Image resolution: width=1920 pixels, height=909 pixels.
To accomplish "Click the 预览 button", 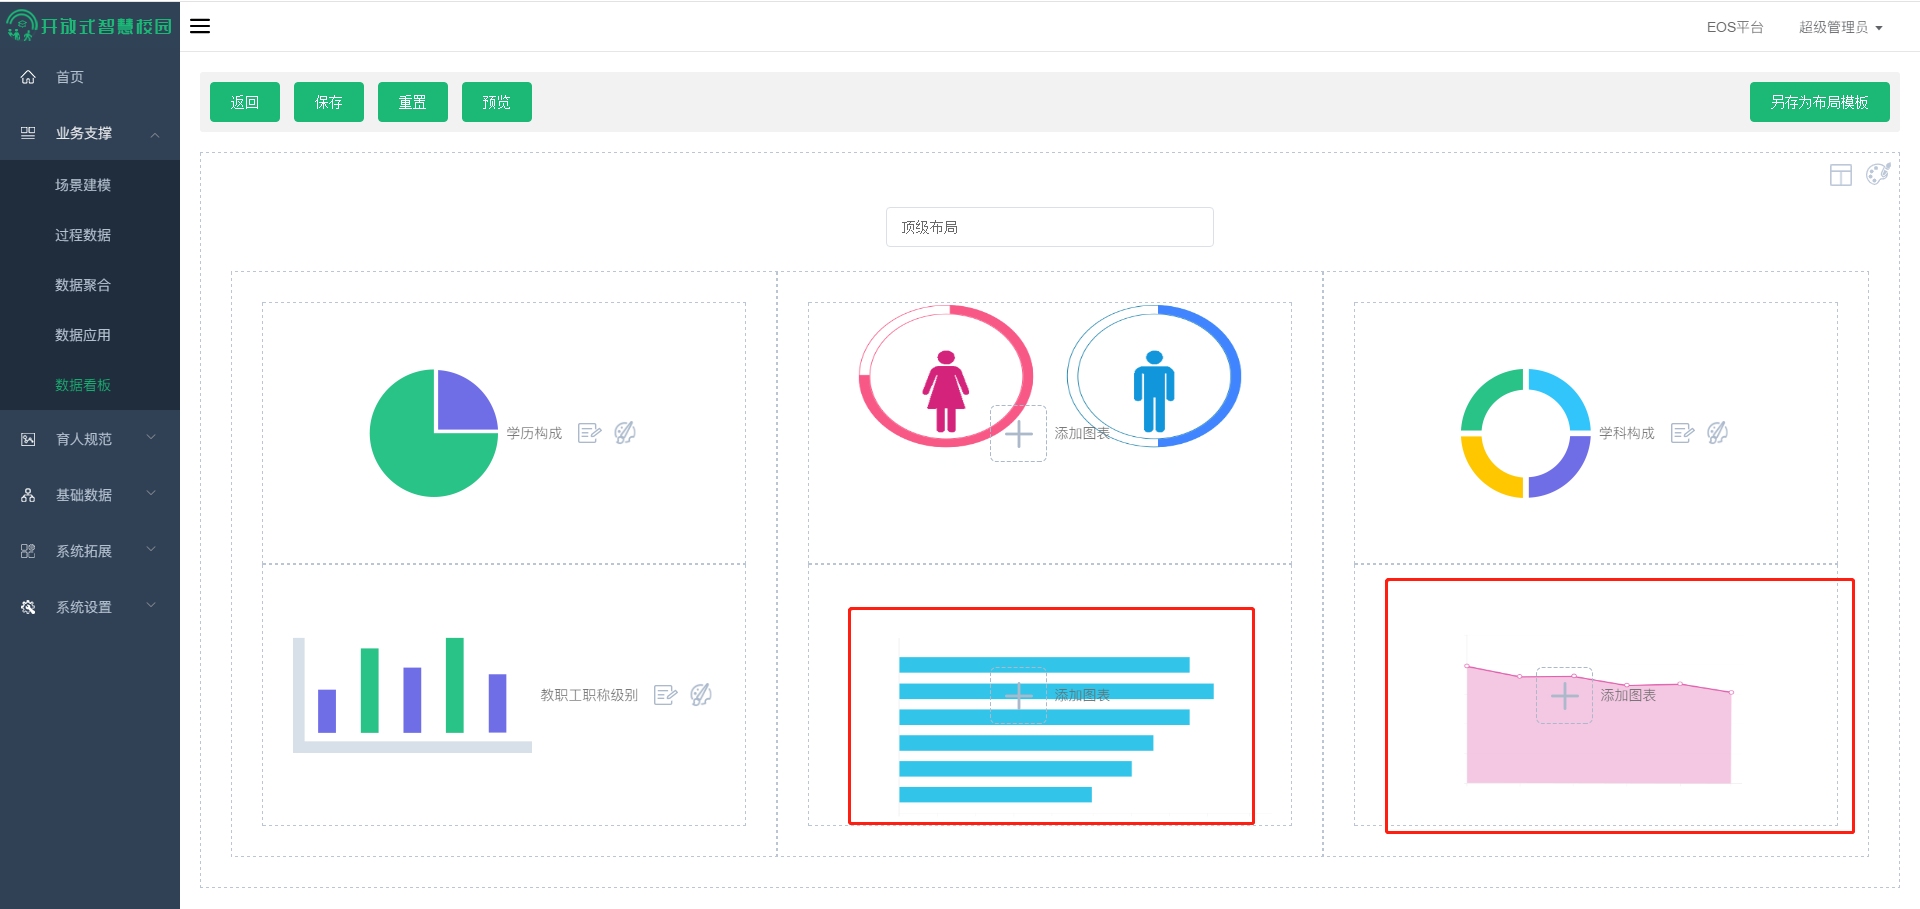I will tap(497, 102).
